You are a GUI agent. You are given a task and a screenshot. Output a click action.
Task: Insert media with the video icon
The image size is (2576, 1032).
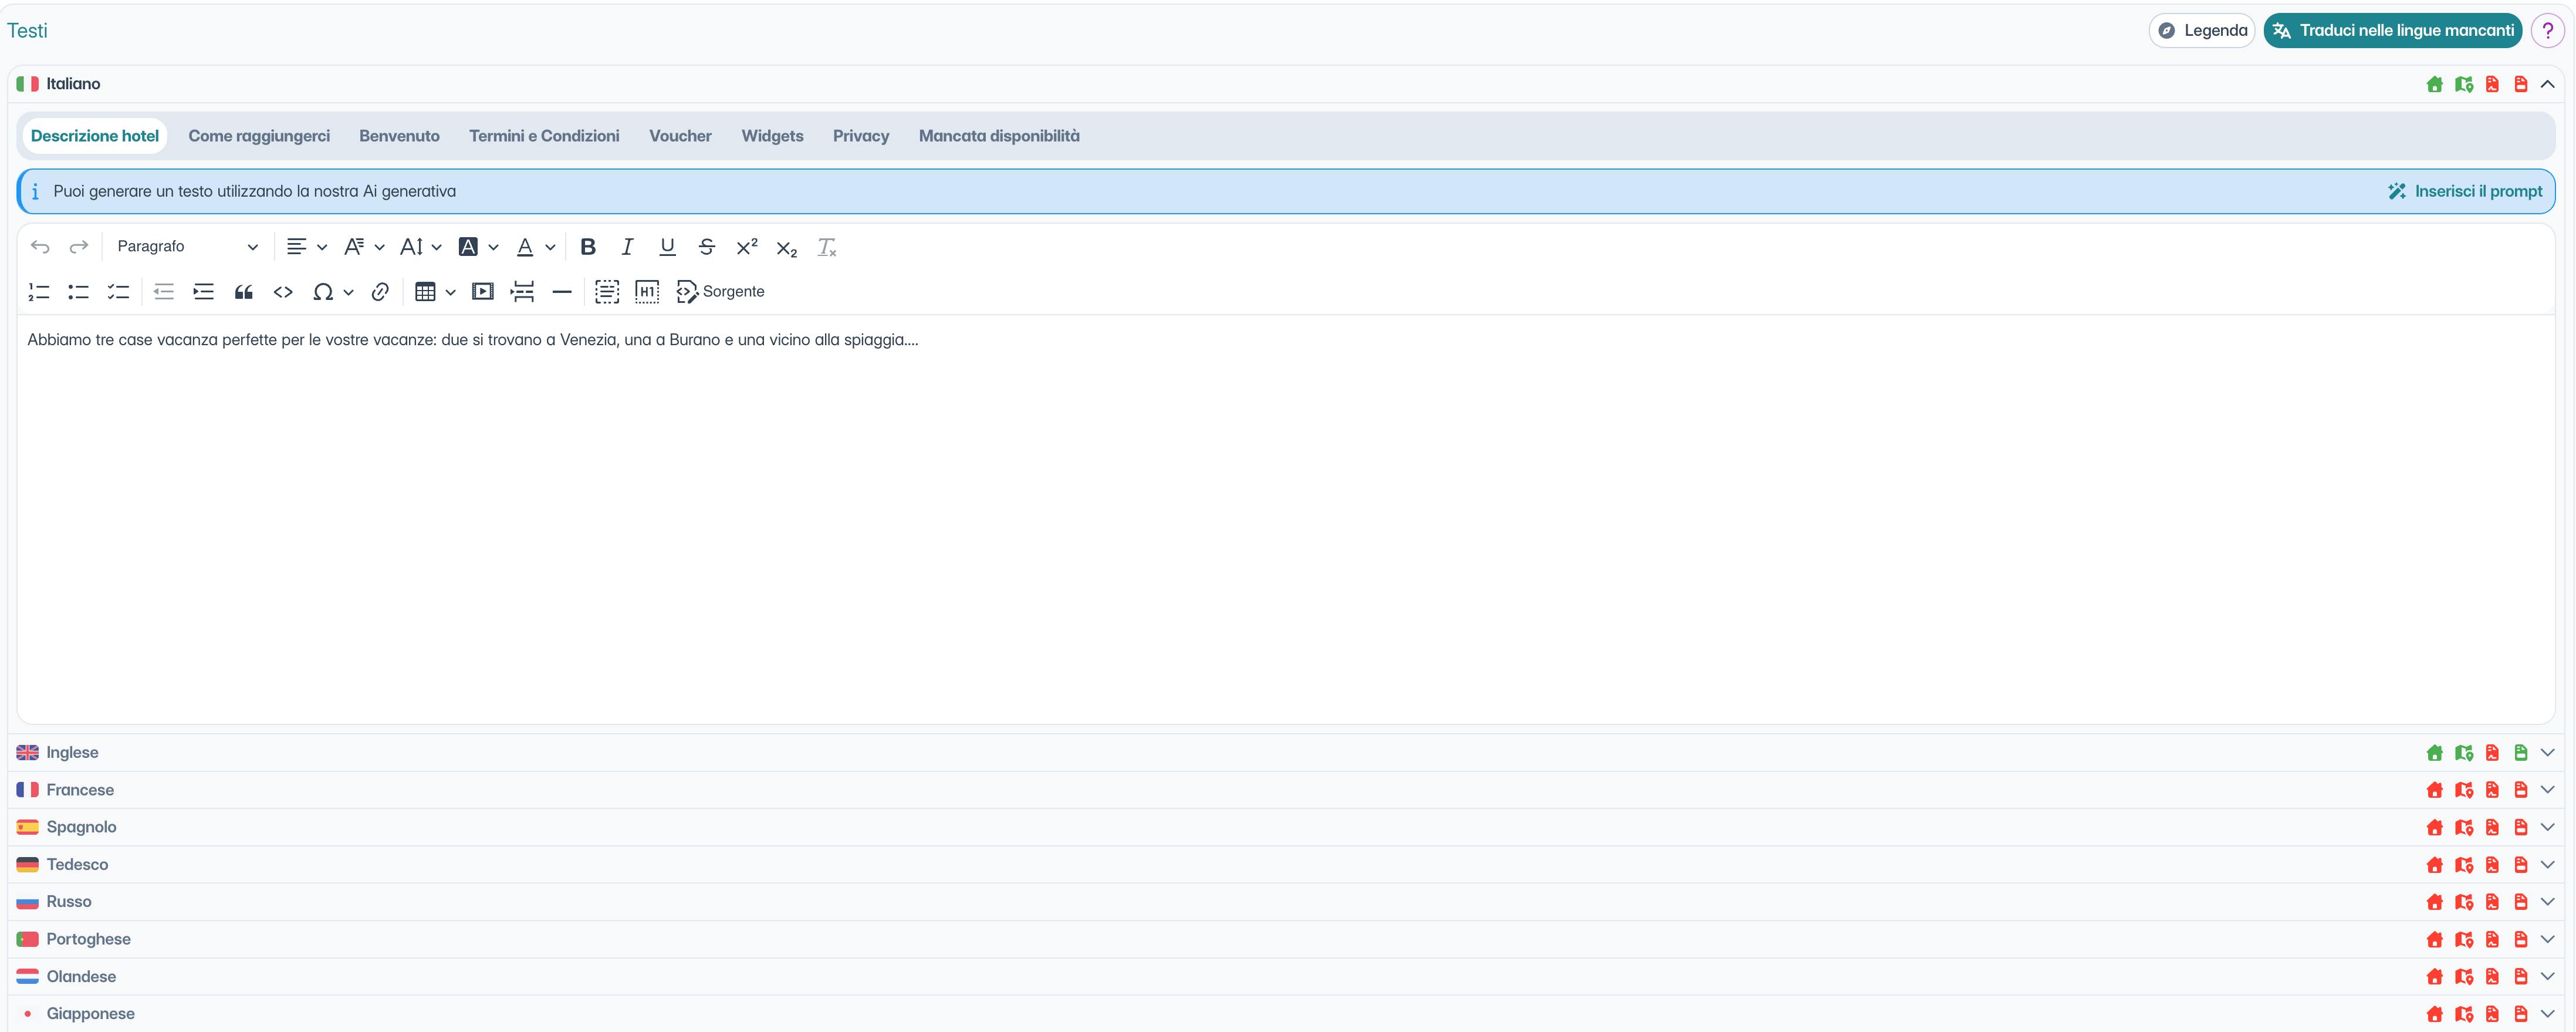click(483, 292)
